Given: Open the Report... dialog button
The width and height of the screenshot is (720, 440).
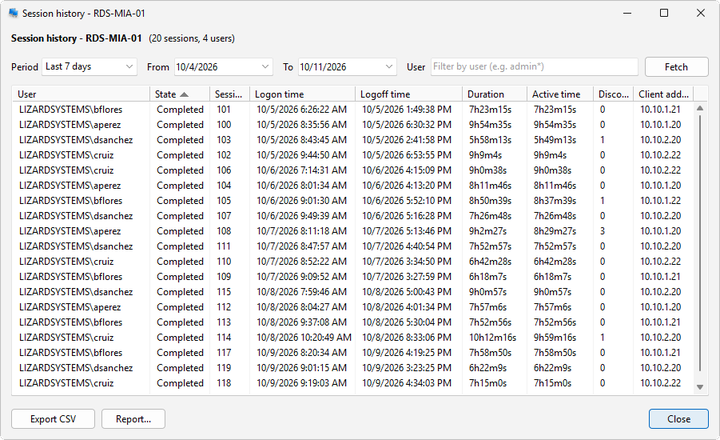Looking at the screenshot, I should (133, 419).
